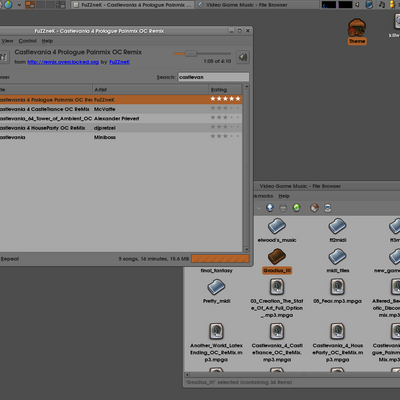Screen dimensions: 400x400
Task: Open the ff2midi folder
Action: tap(337, 226)
